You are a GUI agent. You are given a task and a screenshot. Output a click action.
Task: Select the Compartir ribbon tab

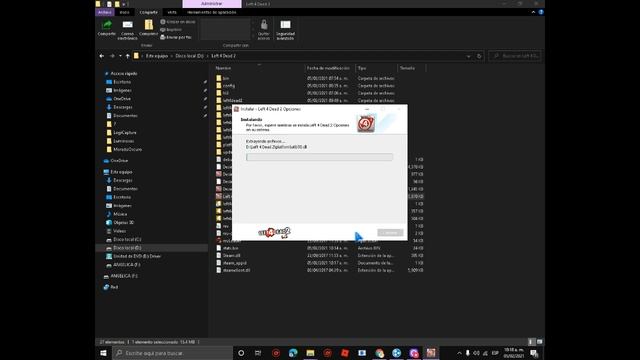(x=149, y=12)
